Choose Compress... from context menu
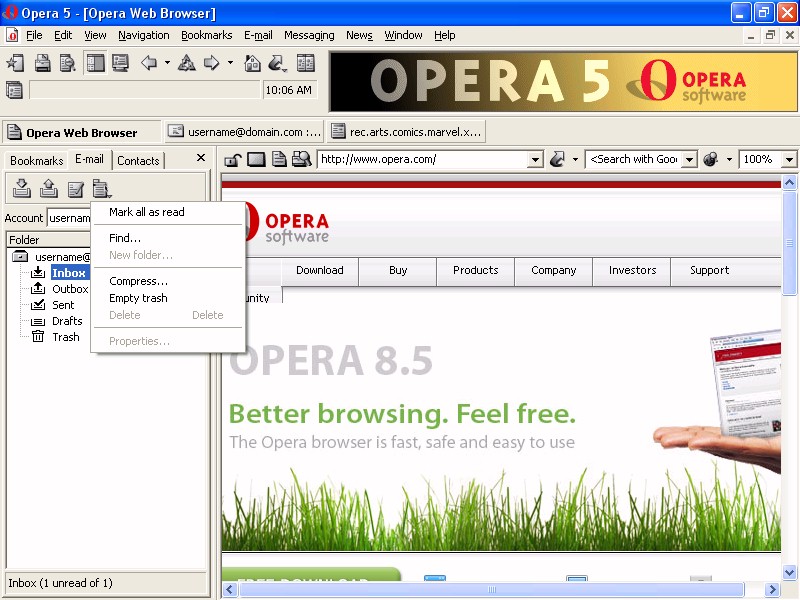Image resolution: width=800 pixels, height=600 pixels. point(167,281)
